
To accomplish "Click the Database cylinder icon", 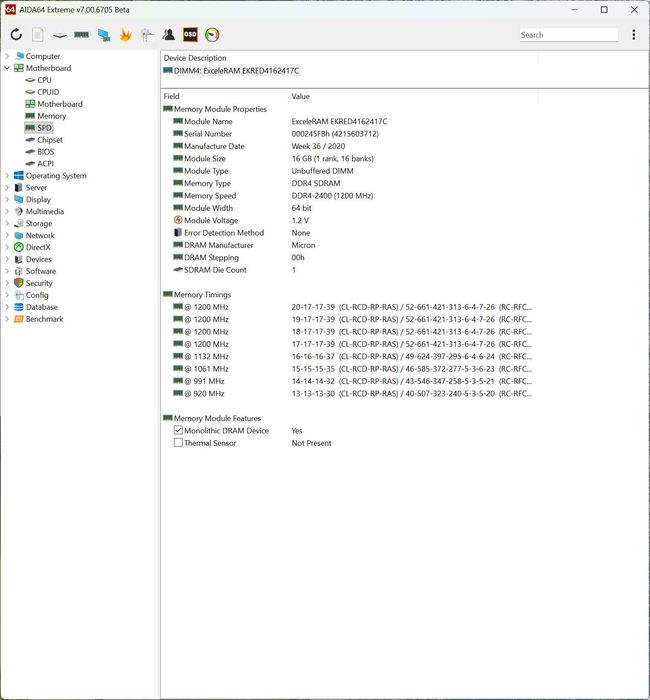I will (x=19, y=307).
